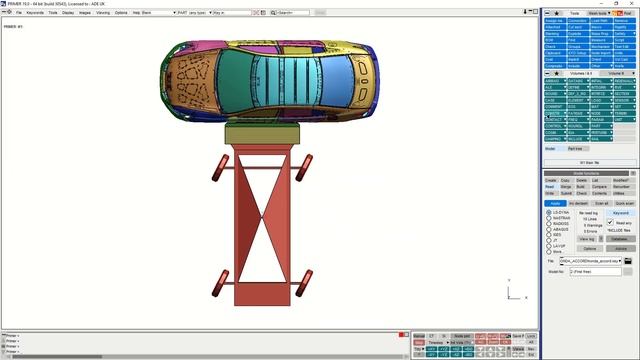
Task: Select the More radio button
Action: (549, 252)
